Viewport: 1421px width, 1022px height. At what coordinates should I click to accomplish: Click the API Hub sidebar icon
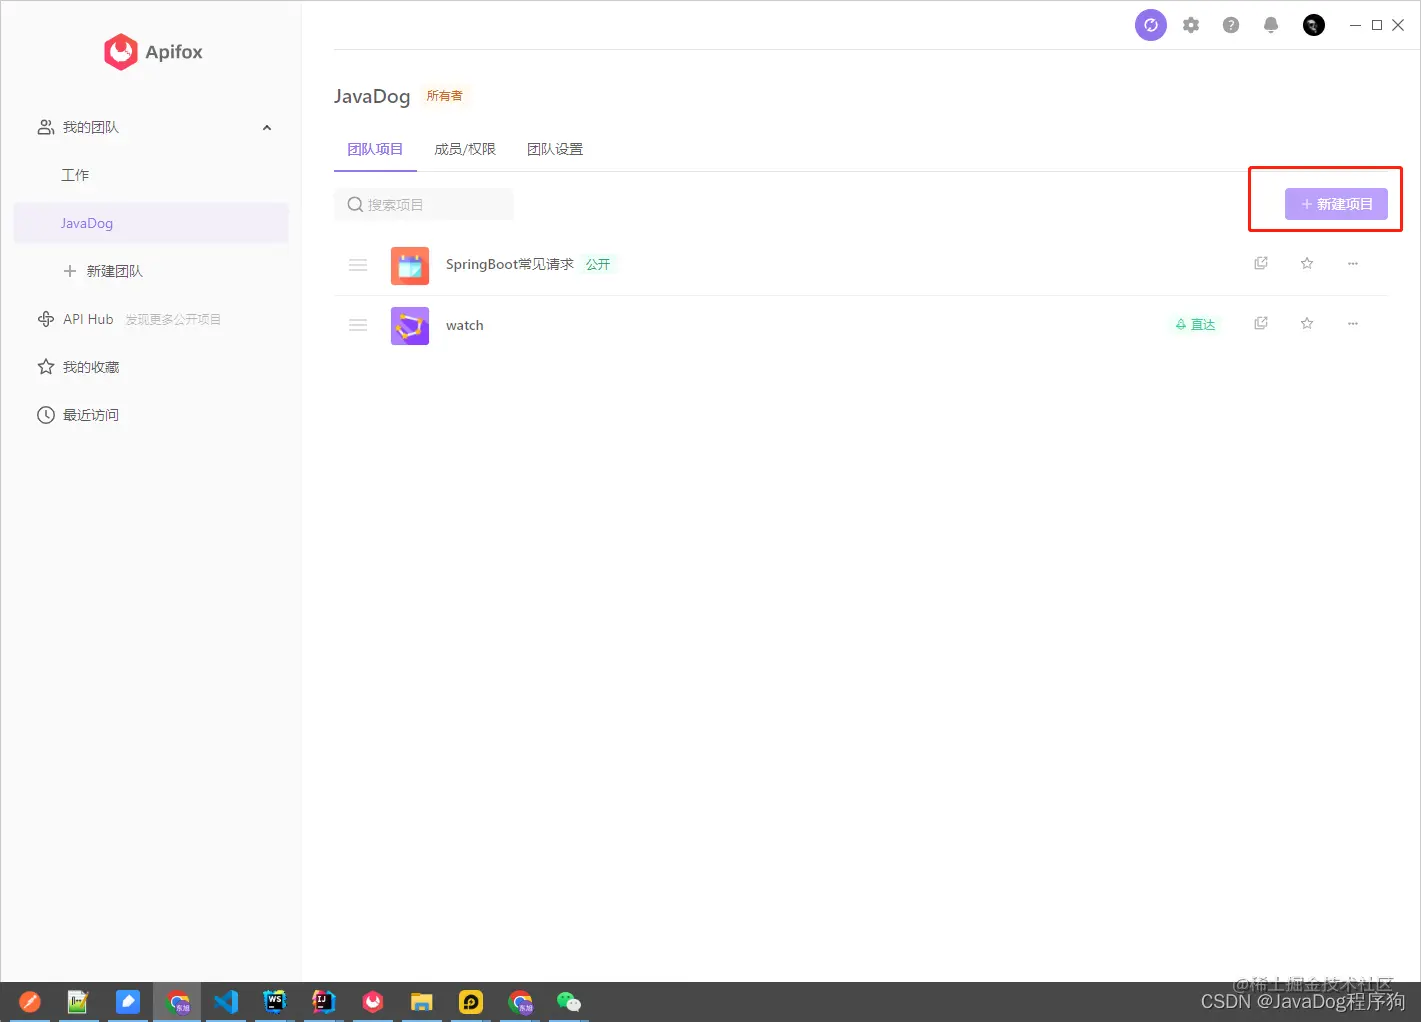pyautogui.click(x=46, y=319)
